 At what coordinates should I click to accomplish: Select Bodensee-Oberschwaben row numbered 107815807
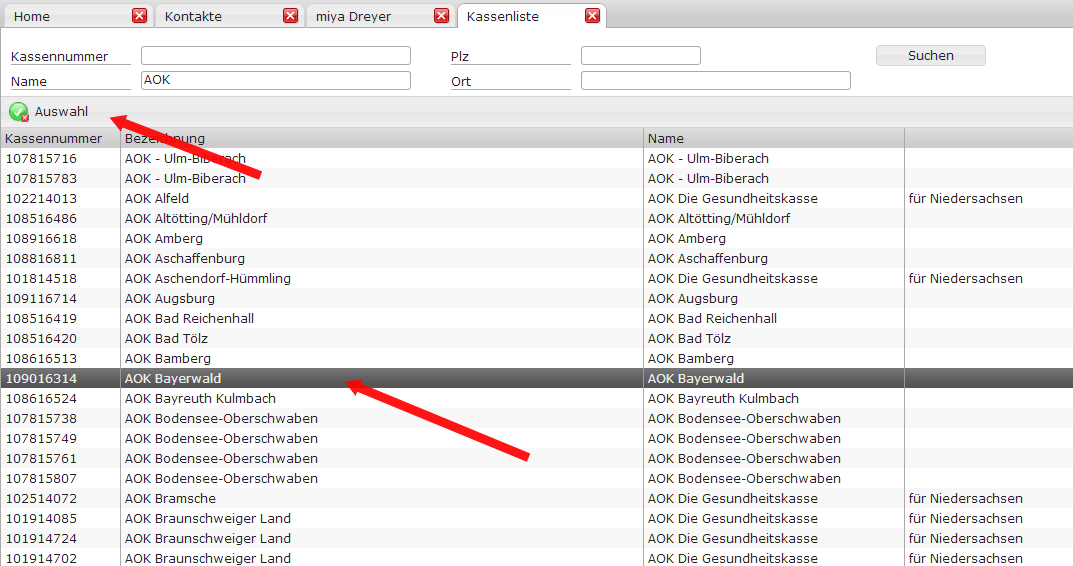pos(536,478)
